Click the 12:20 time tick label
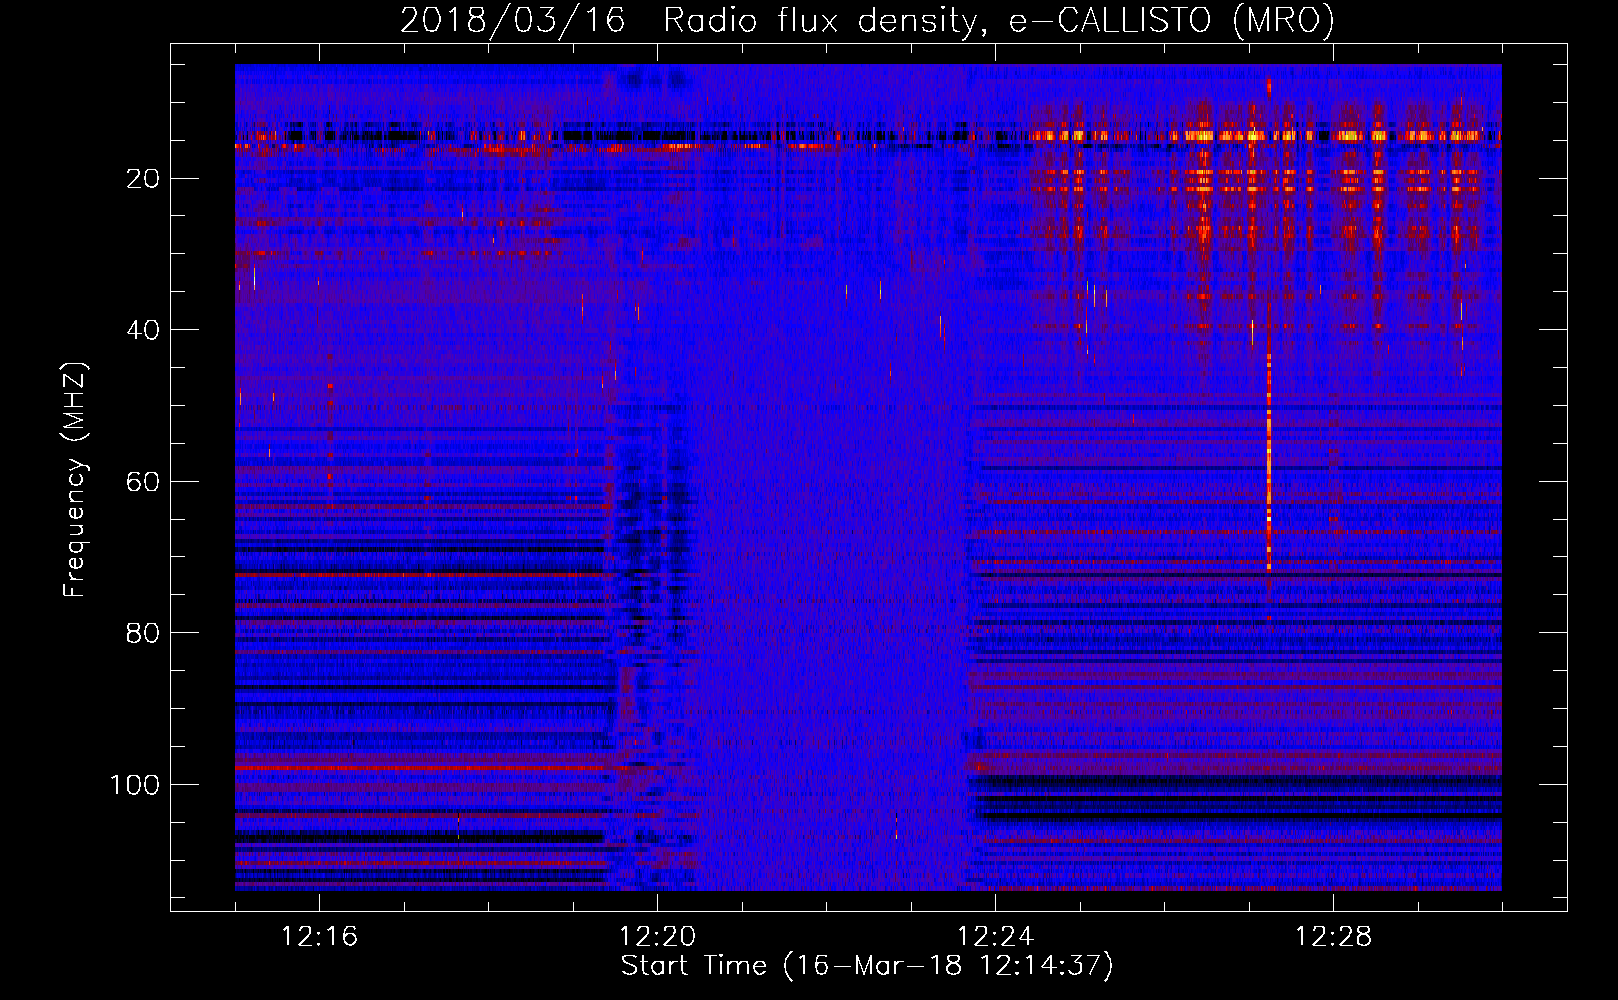This screenshot has width=1618, height=1000. [x=657, y=937]
